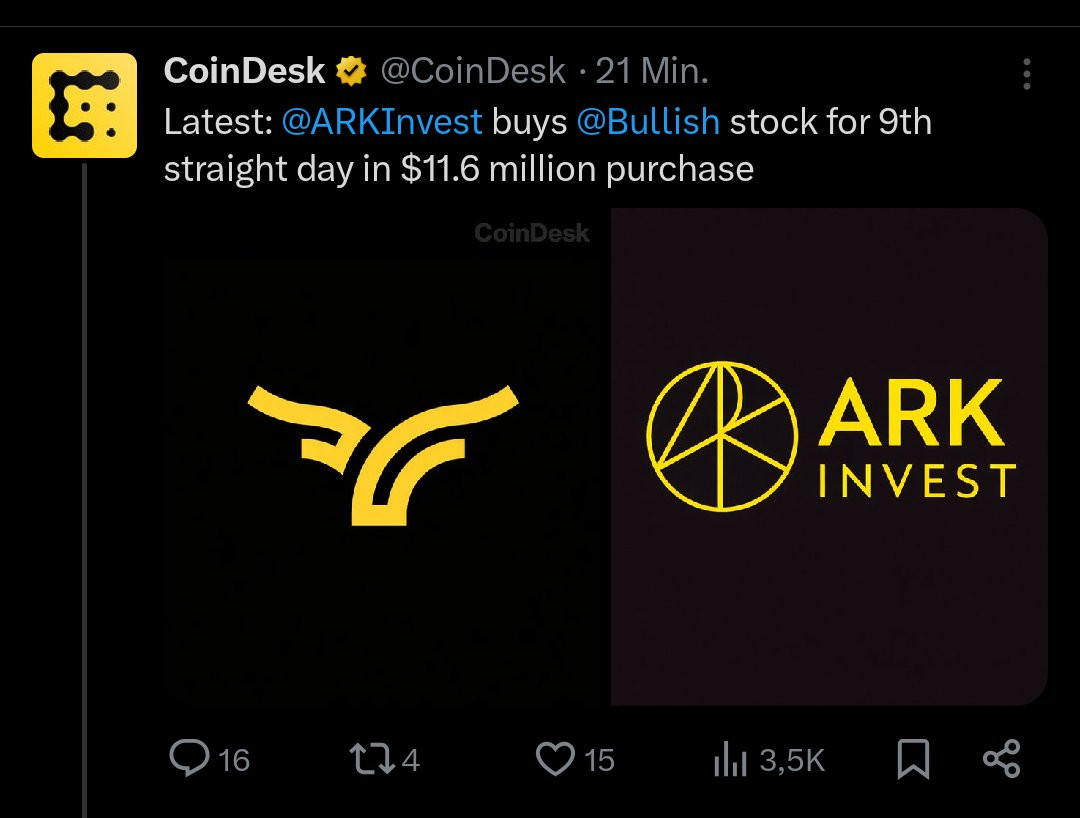Click the repost count 4
The height and width of the screenshot is (818, 1080).
tap(410, 761)
